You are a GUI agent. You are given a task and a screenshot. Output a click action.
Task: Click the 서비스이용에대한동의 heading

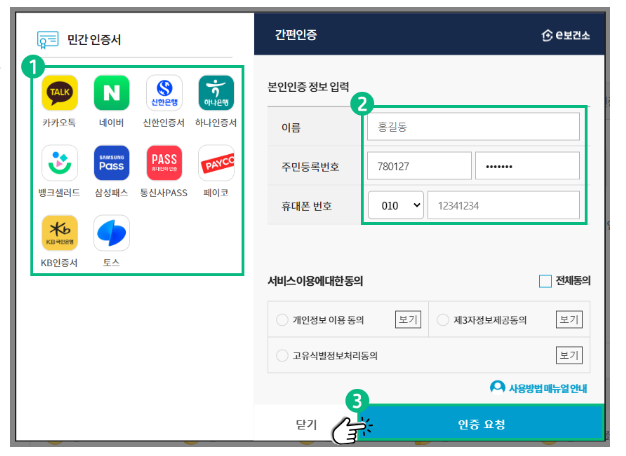pyautogui.click(x=315, y=281)
